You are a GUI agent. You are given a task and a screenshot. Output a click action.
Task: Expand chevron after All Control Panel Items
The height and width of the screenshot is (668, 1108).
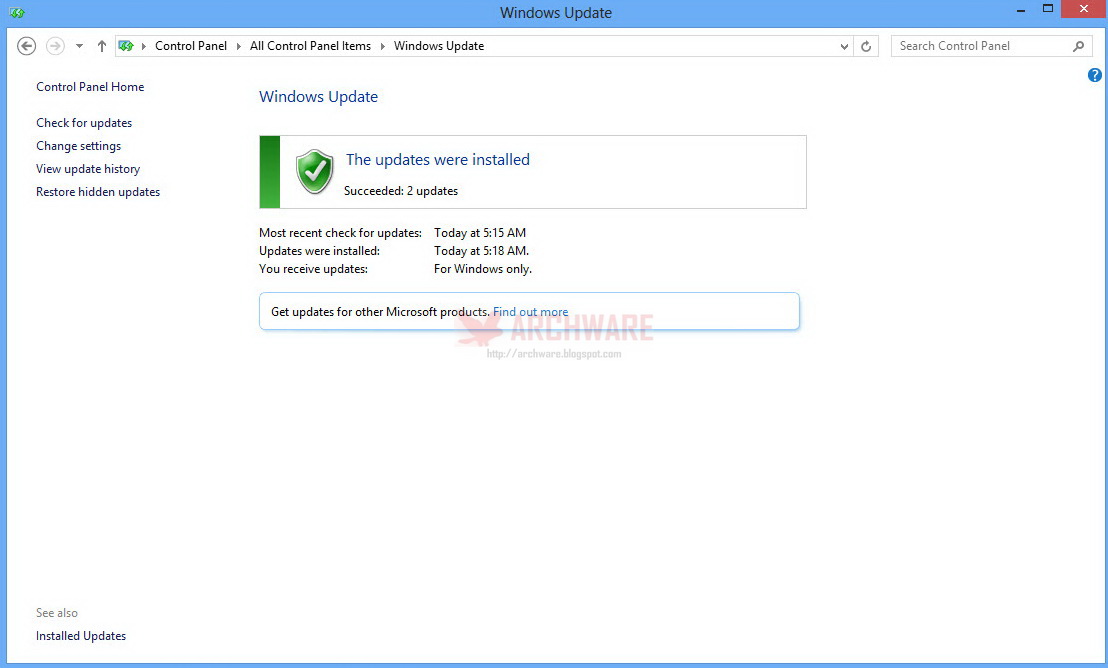(383, 46)
